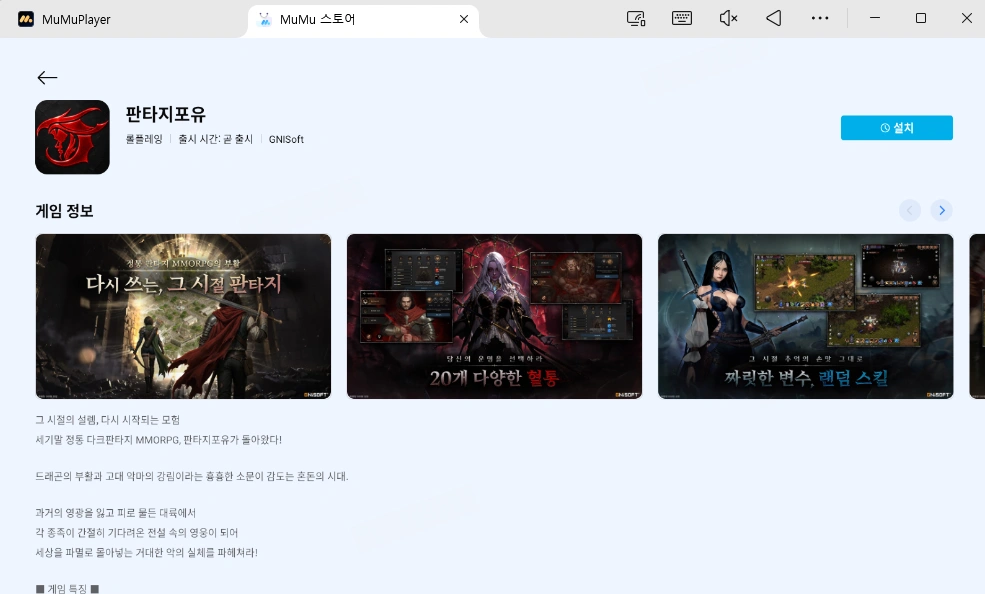Switch to the MuMu 스토어 tab
The width and height of the screenshot is (985, 594).
(362, 19)
